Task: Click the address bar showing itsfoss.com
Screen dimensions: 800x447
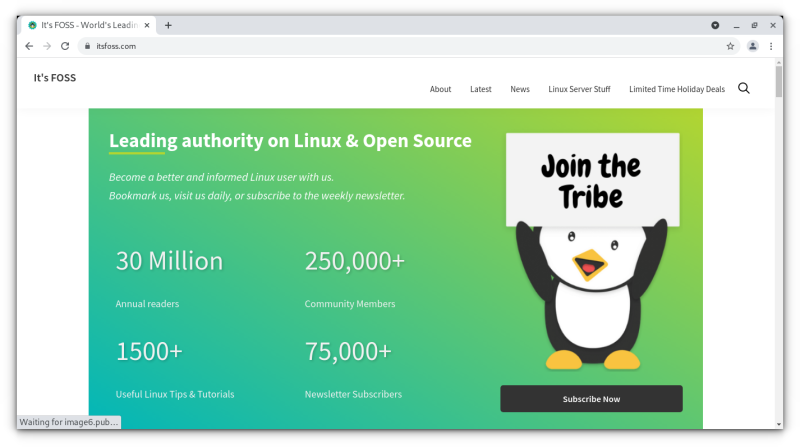Action: point(408,46)
